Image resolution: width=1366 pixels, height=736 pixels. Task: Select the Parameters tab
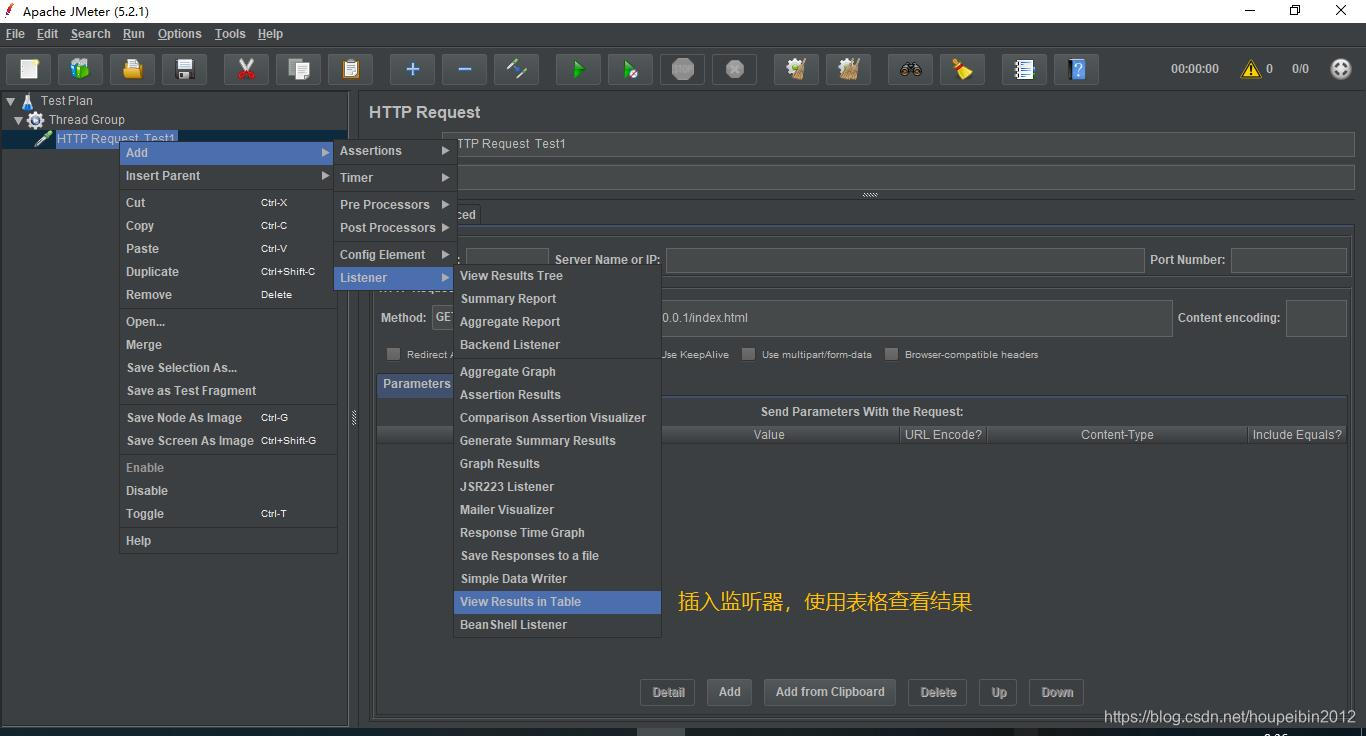[416, 384]
